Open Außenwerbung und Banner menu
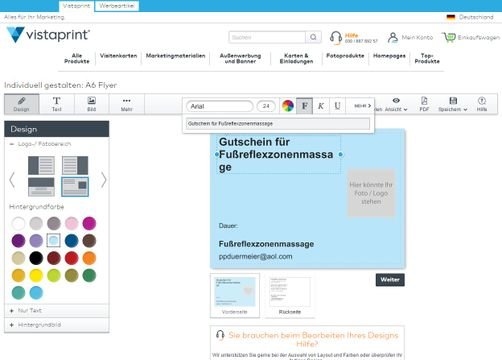 240,58
